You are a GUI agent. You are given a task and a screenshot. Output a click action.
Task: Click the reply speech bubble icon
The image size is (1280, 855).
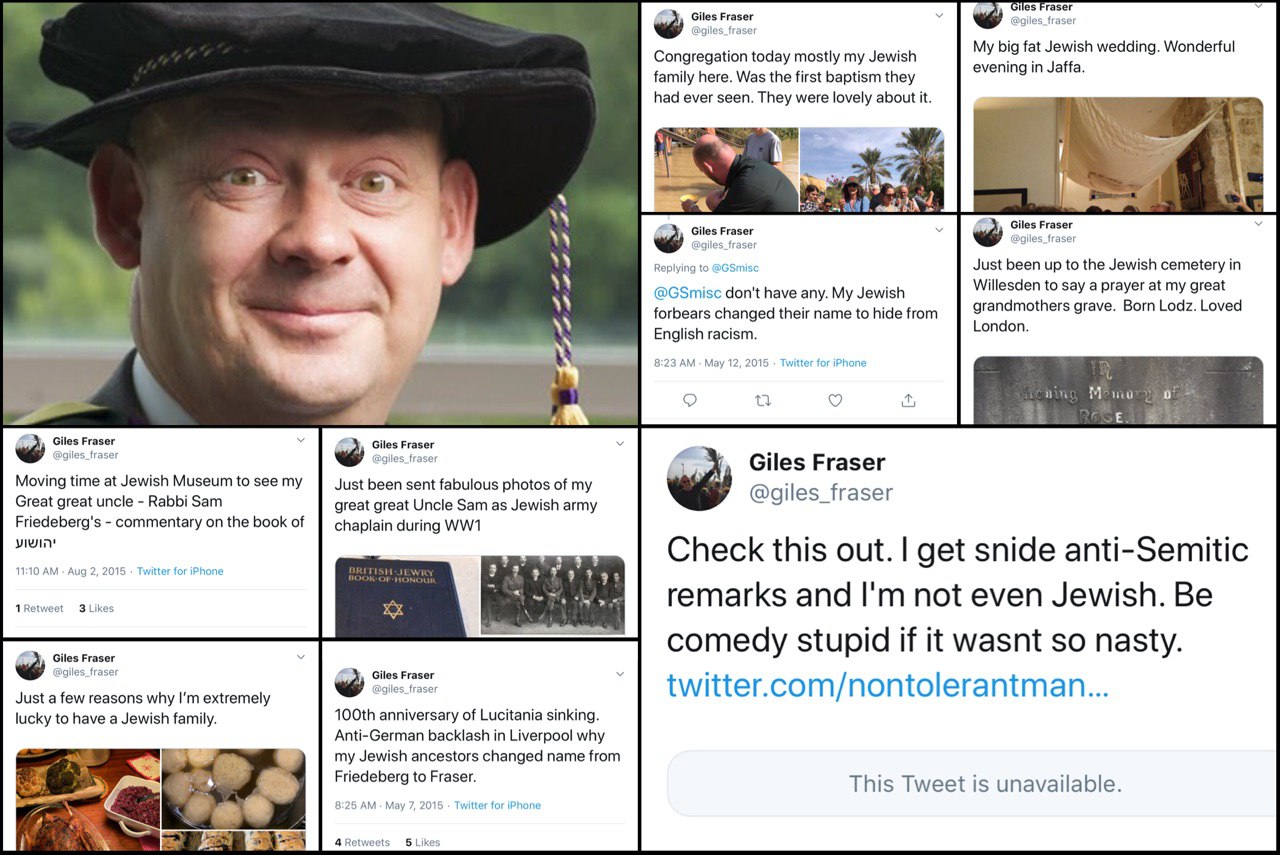pos(690,400)
